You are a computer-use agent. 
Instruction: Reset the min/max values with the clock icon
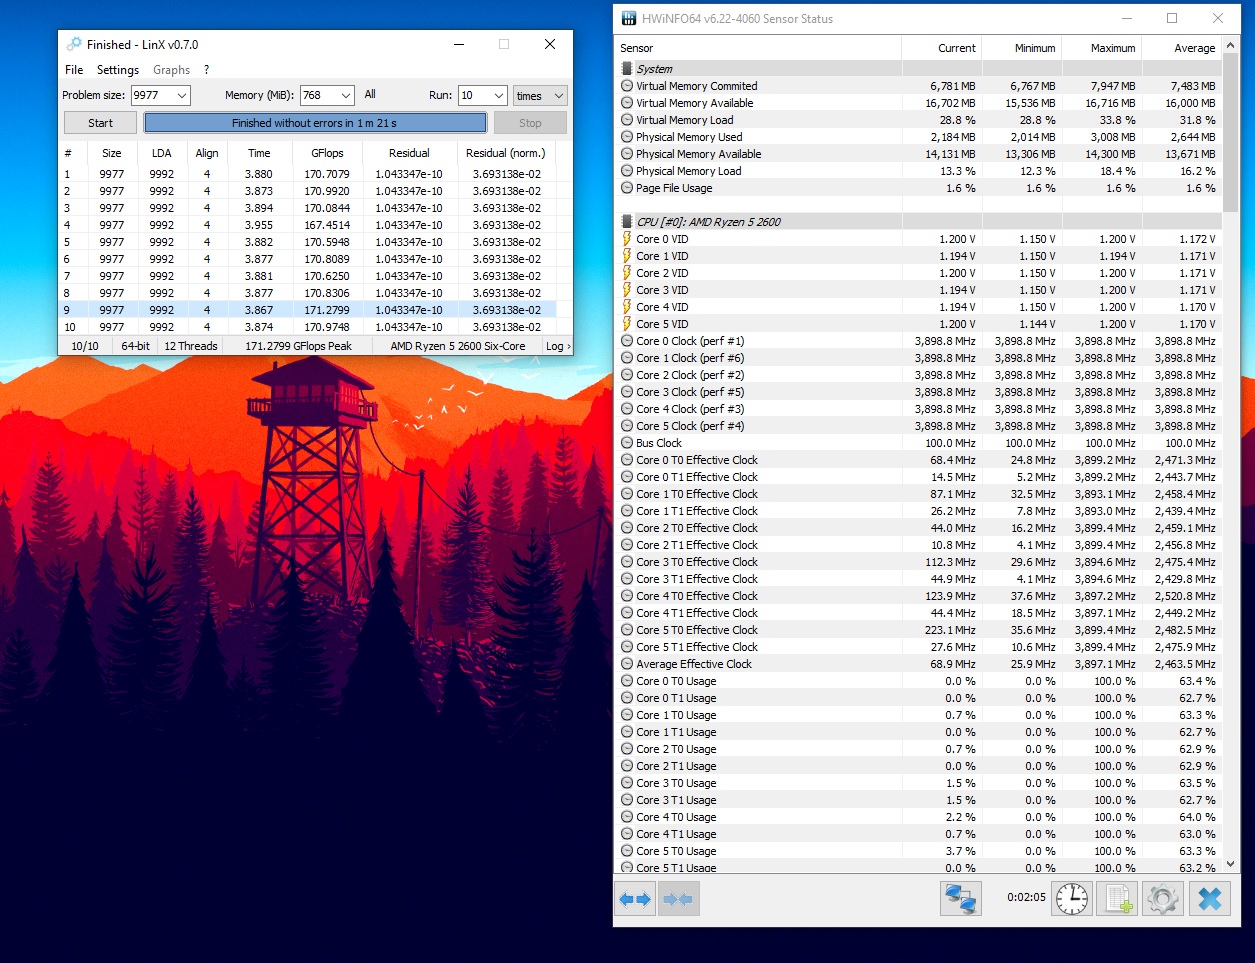click(x=1072, y=899)
